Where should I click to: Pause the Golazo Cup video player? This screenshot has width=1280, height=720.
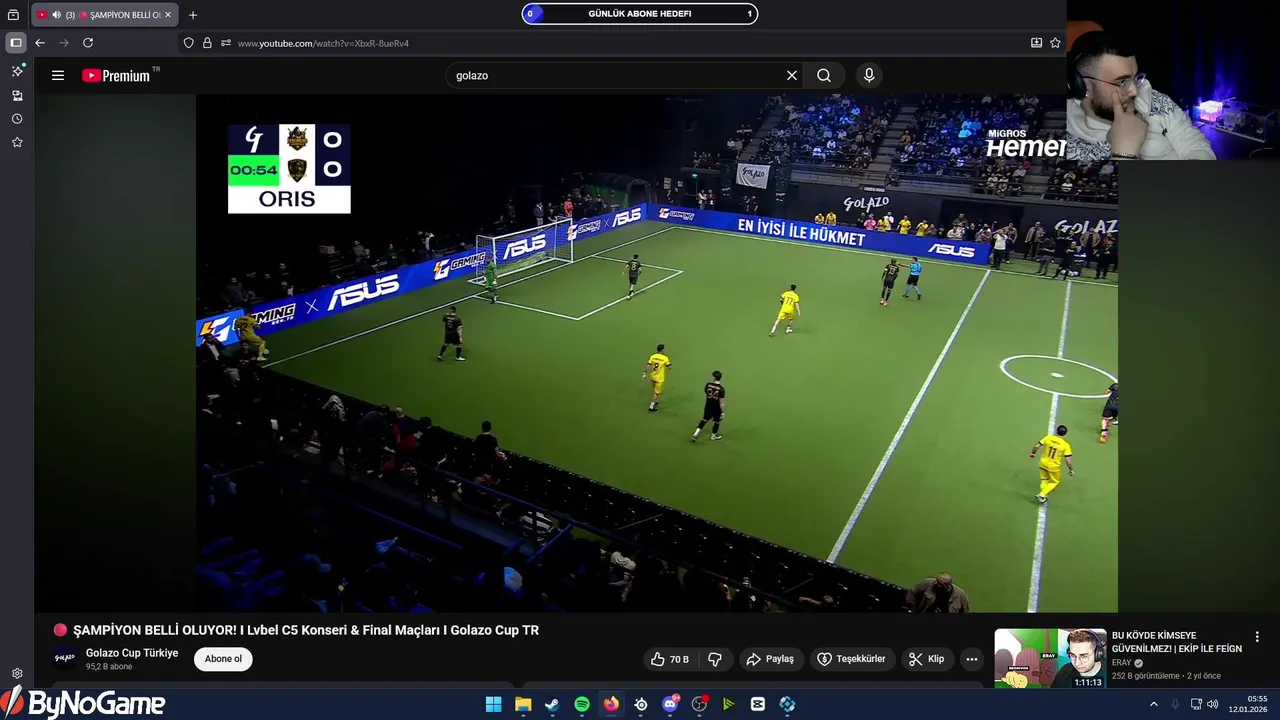656,353
